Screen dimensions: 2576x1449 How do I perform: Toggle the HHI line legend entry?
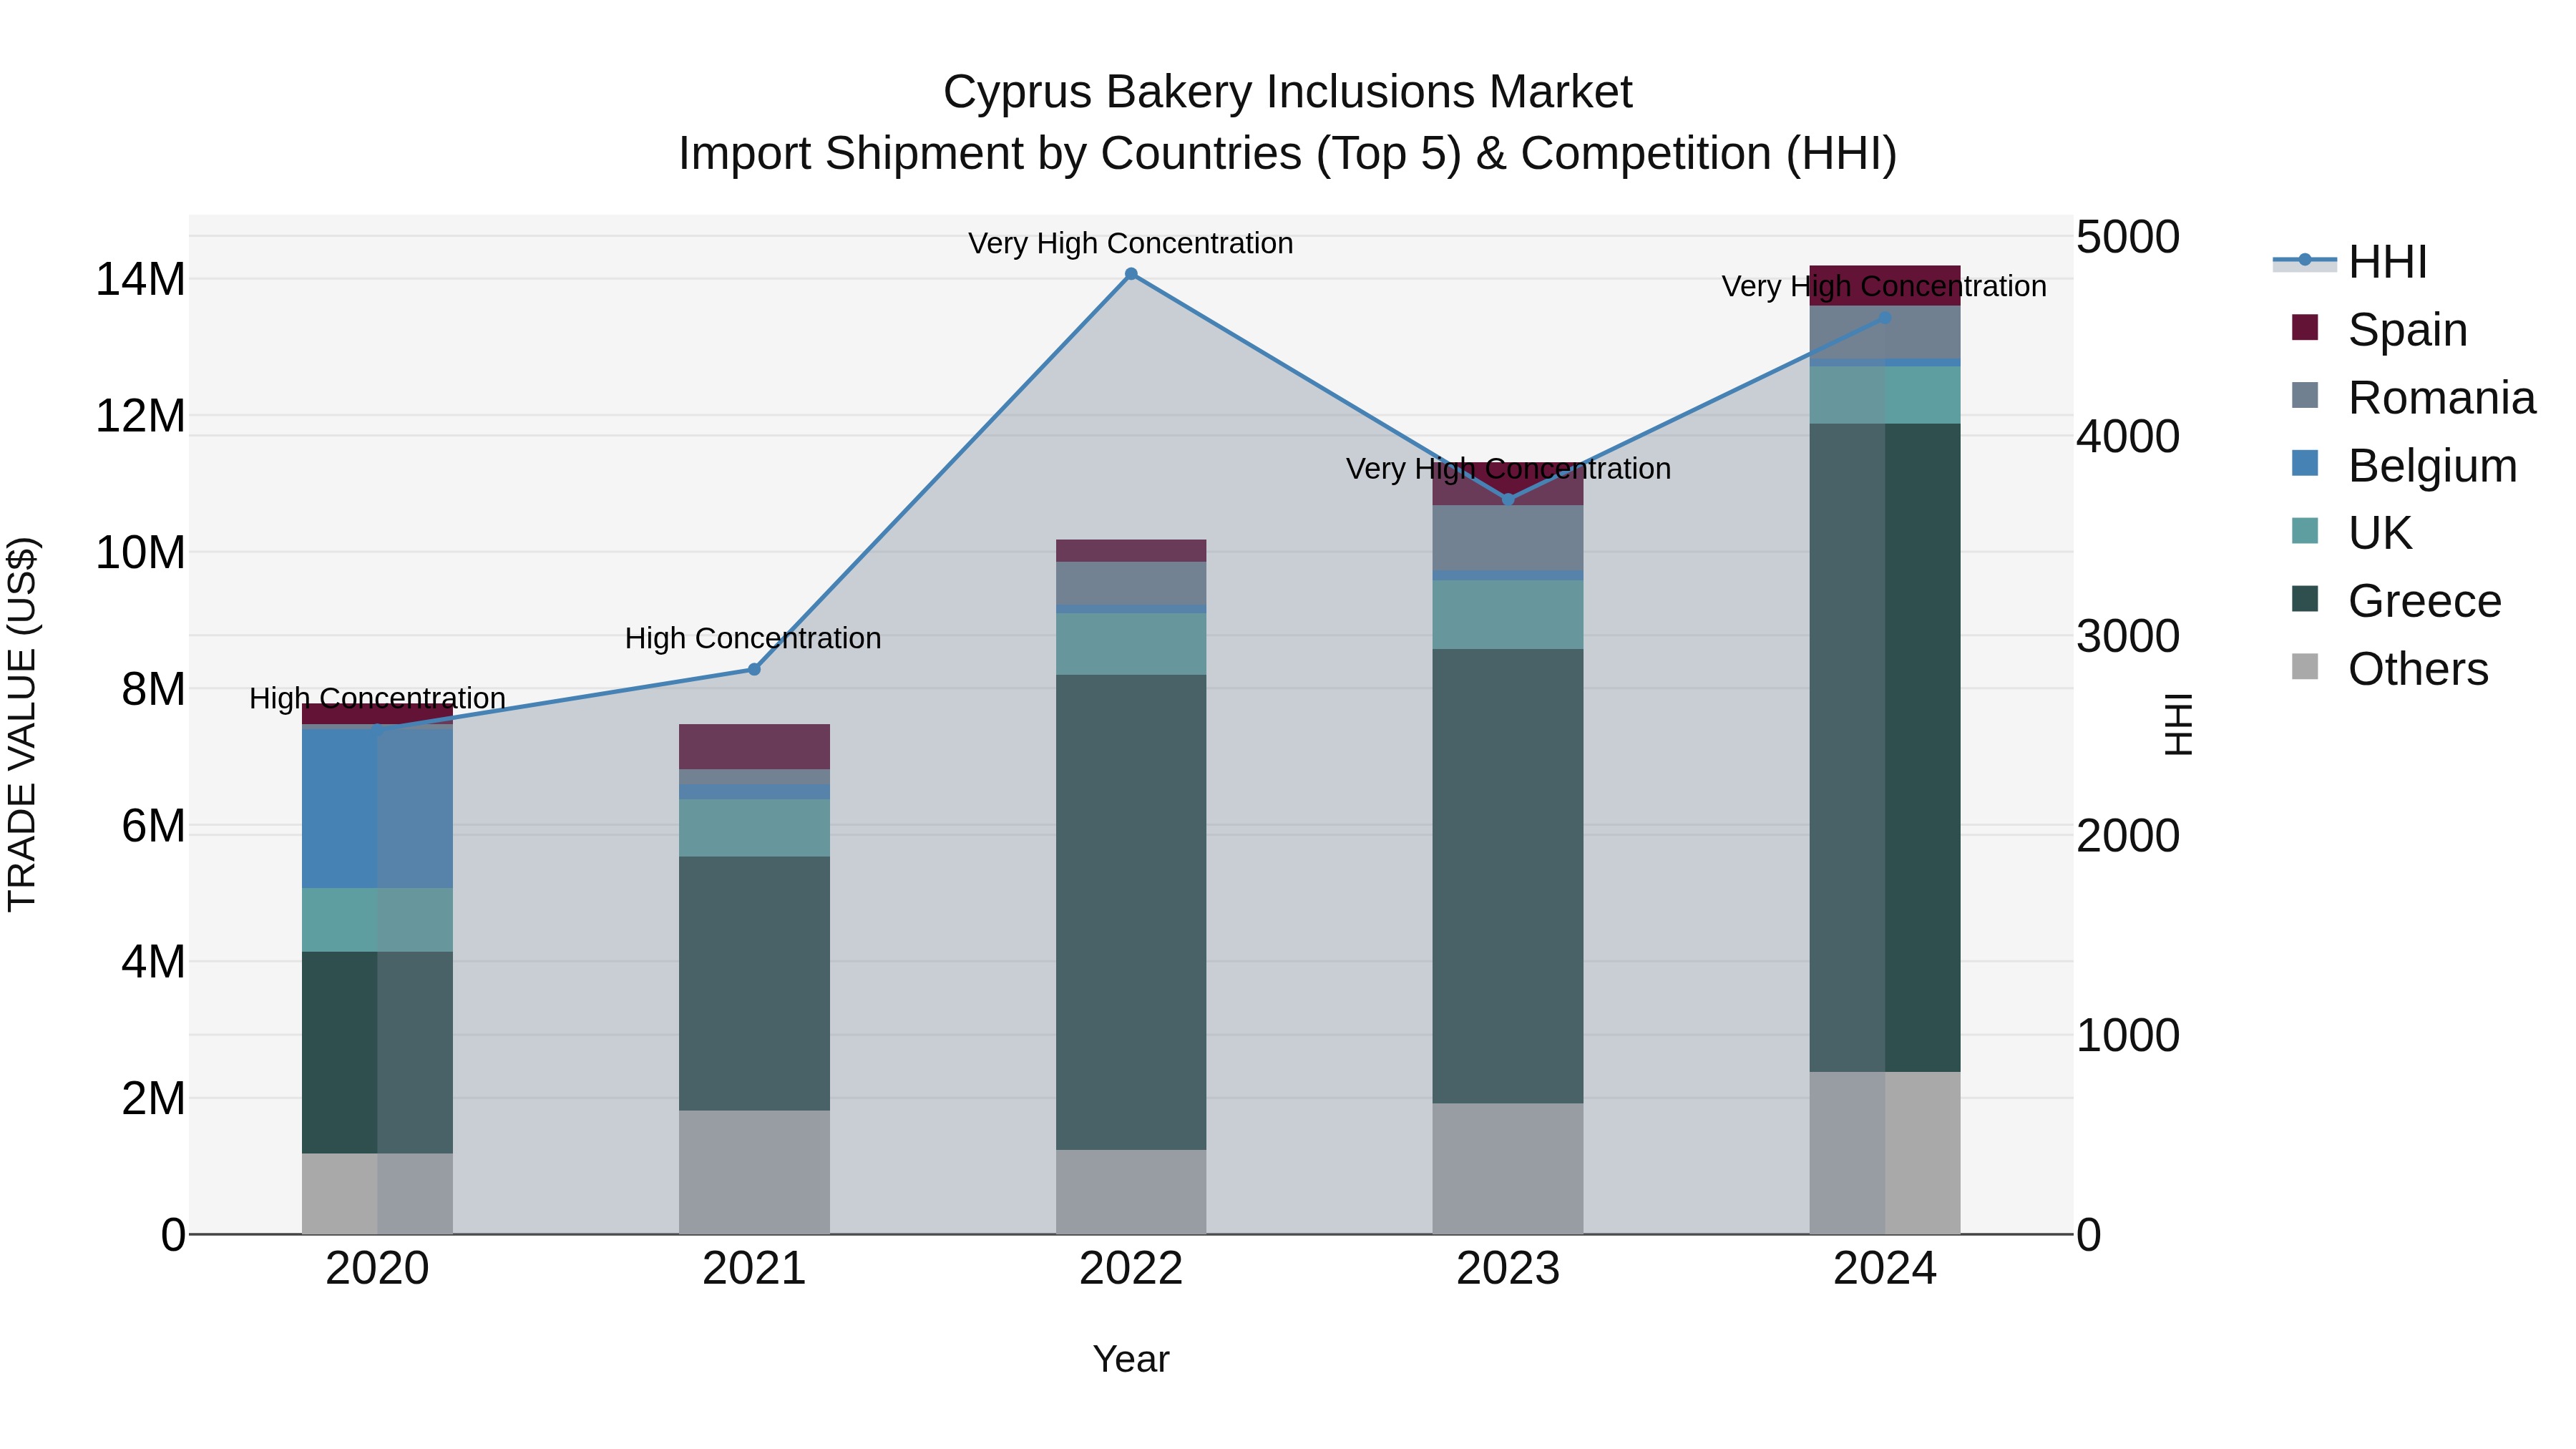coord(2350,262)
